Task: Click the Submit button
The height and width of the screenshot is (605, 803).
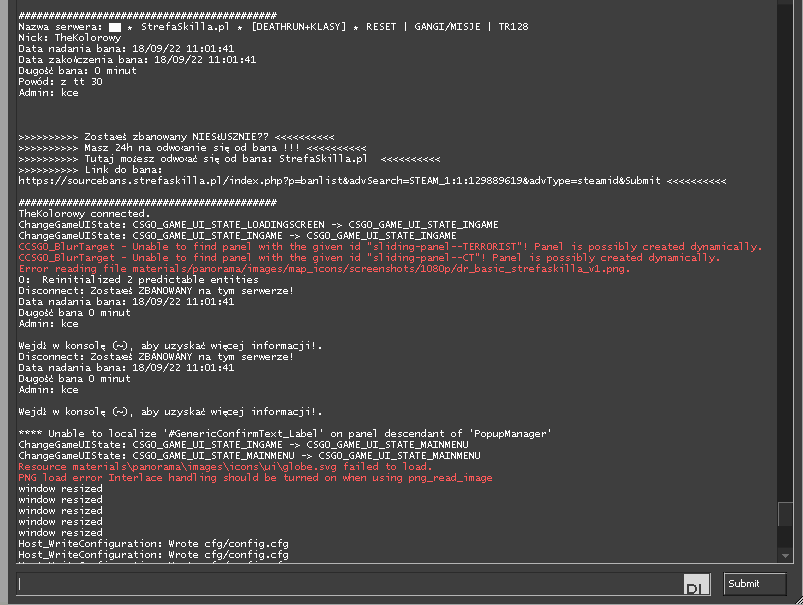Action: [754, 584]
